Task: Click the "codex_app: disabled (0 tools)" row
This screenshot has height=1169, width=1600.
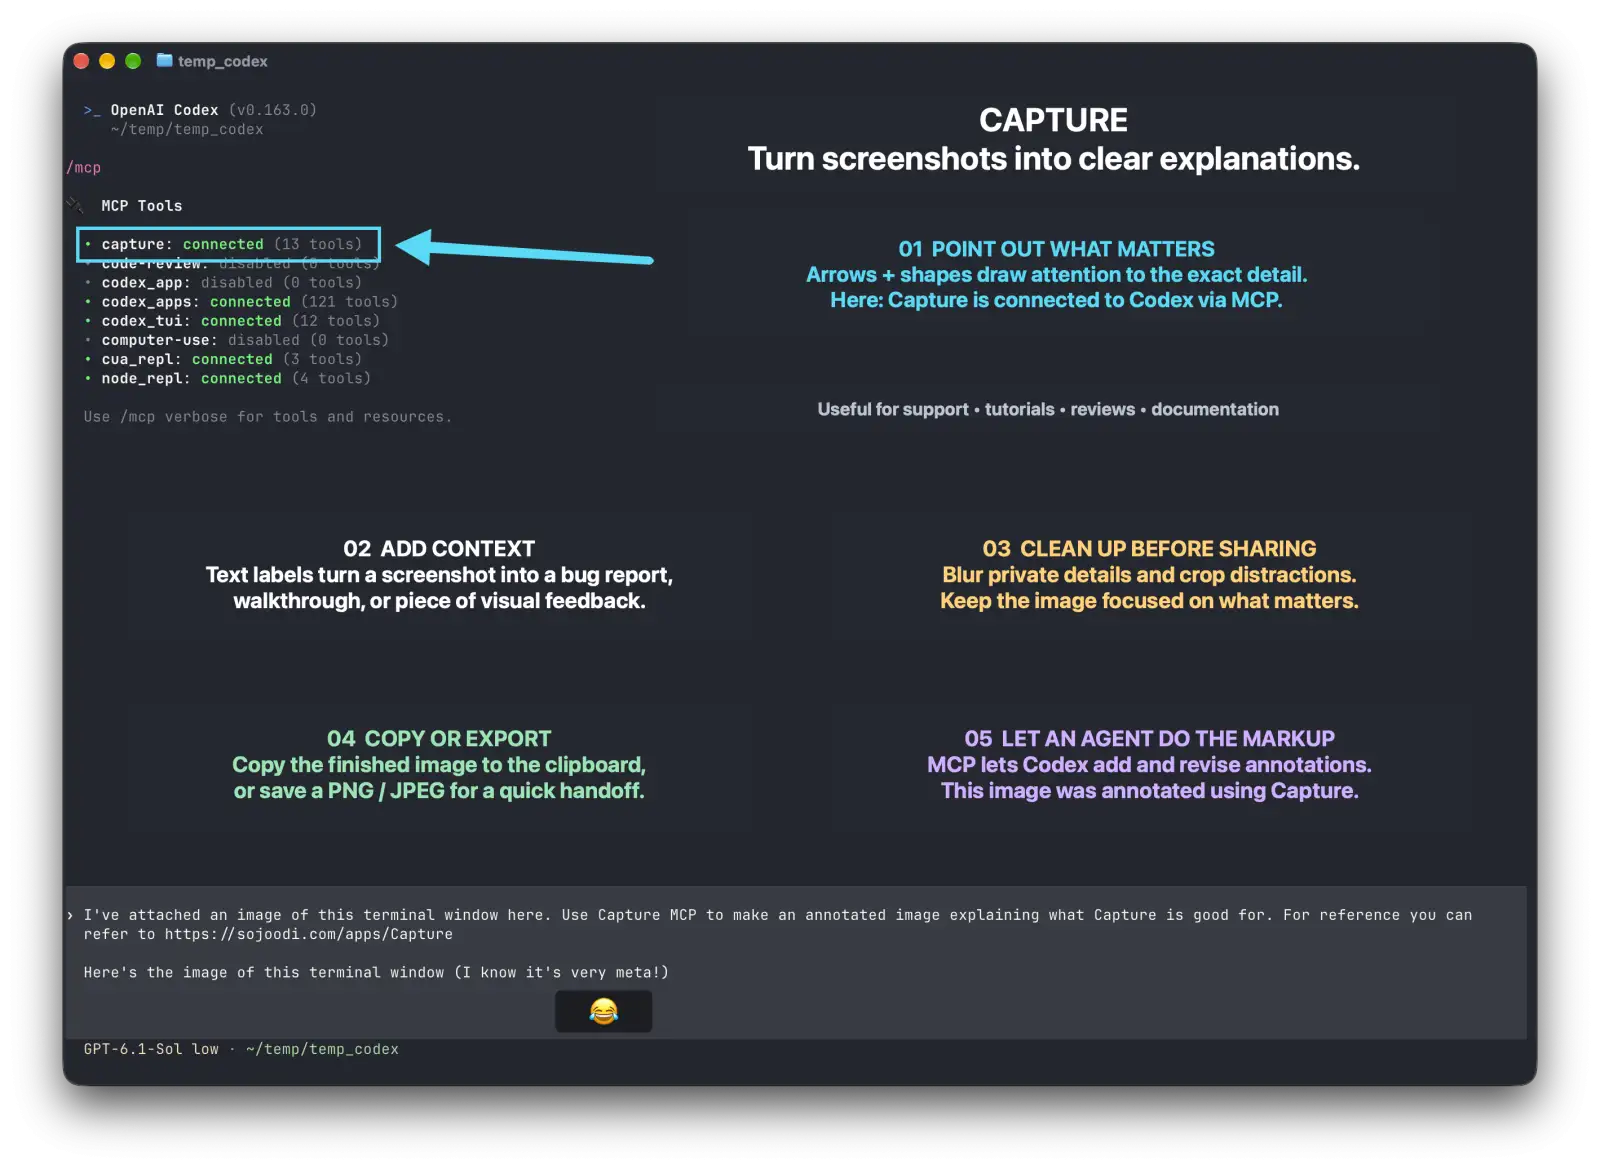Action: [223, 283]
